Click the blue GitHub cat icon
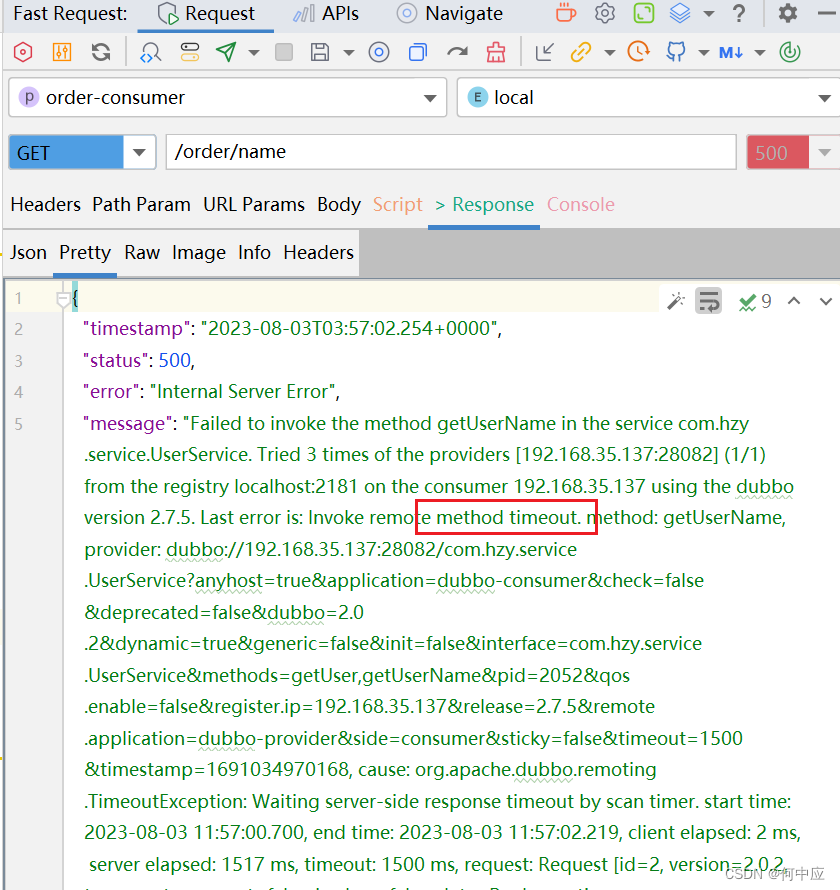 (676, 52)
